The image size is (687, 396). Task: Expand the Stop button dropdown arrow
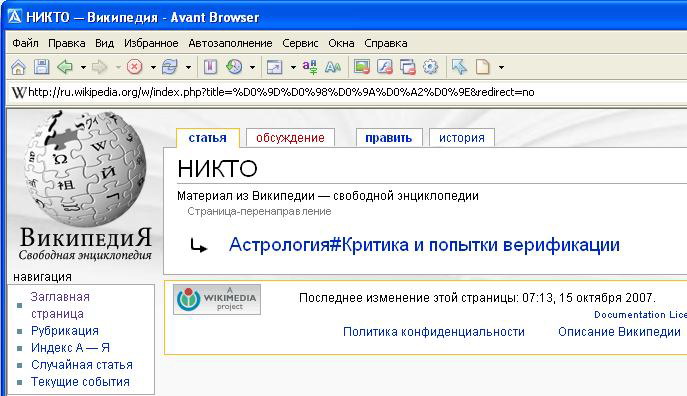153,67
